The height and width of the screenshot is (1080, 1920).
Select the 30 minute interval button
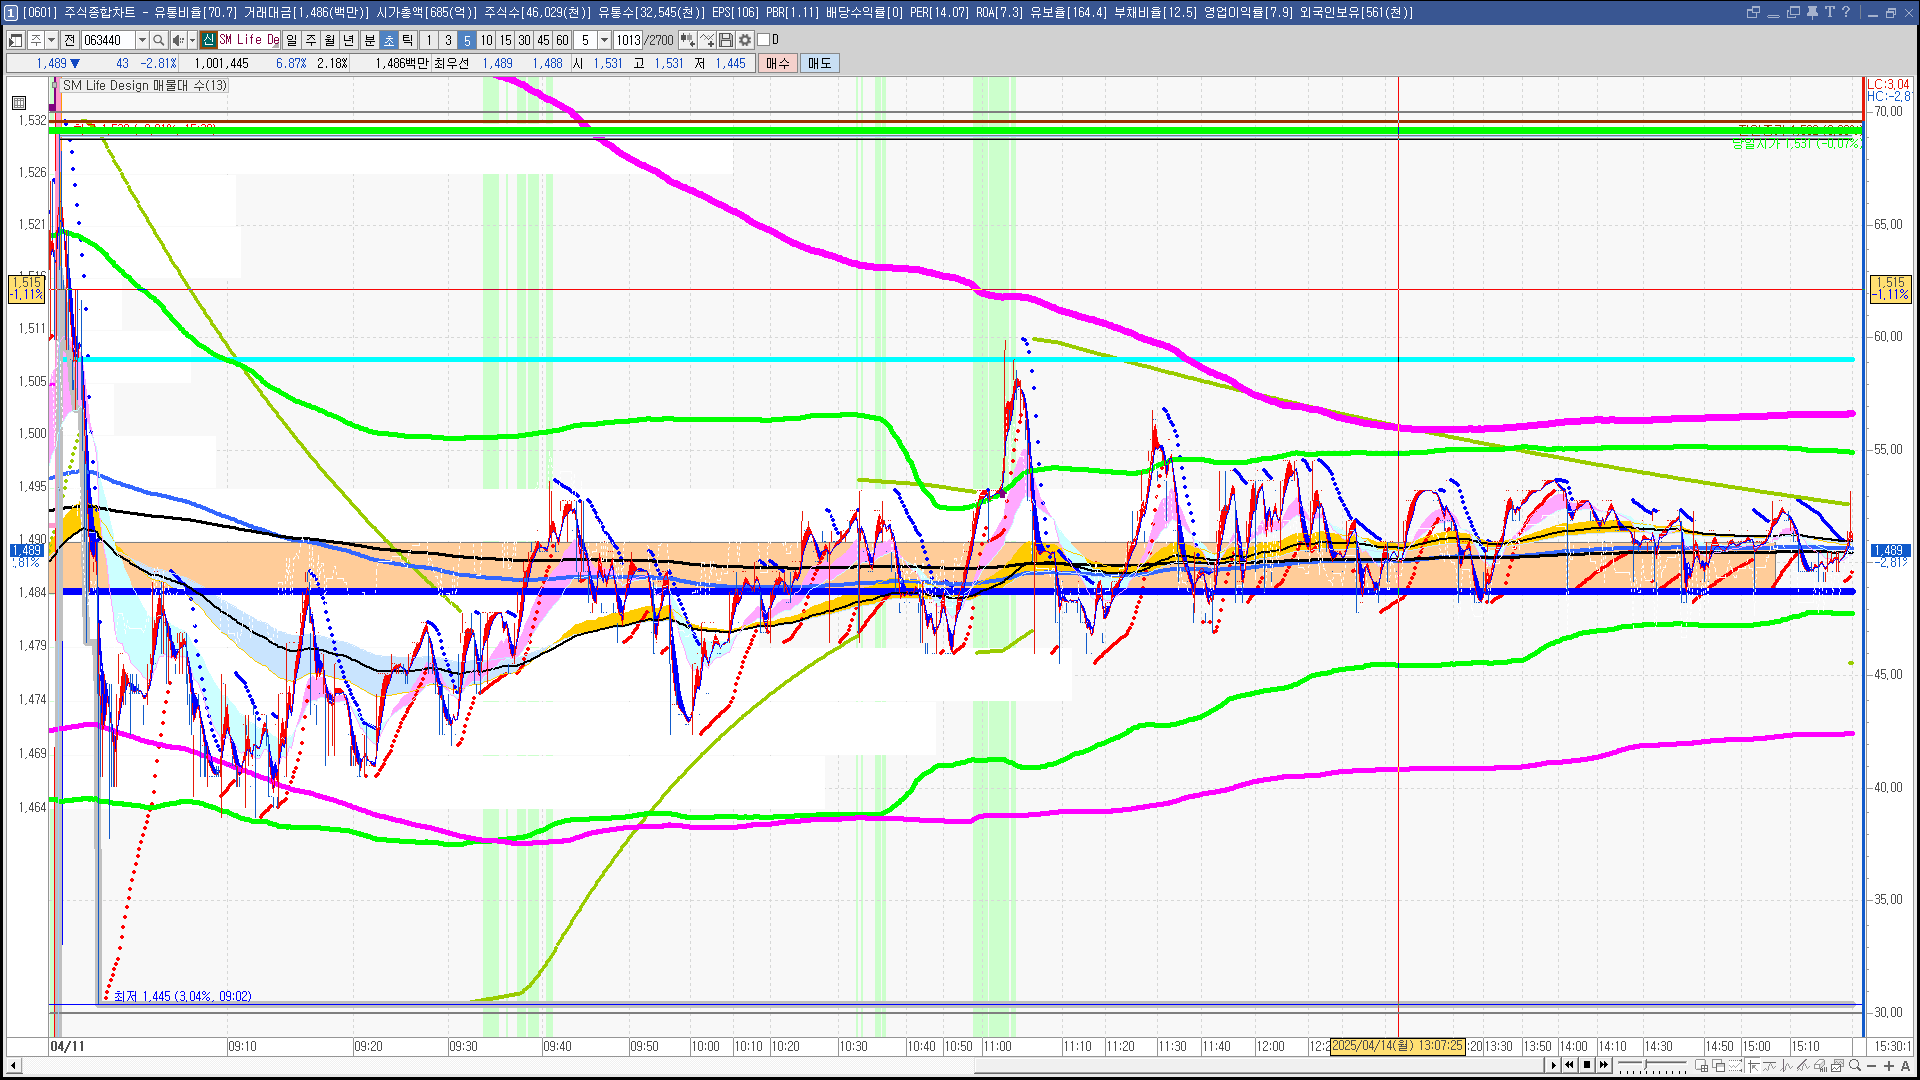click(x=524, y=40)
